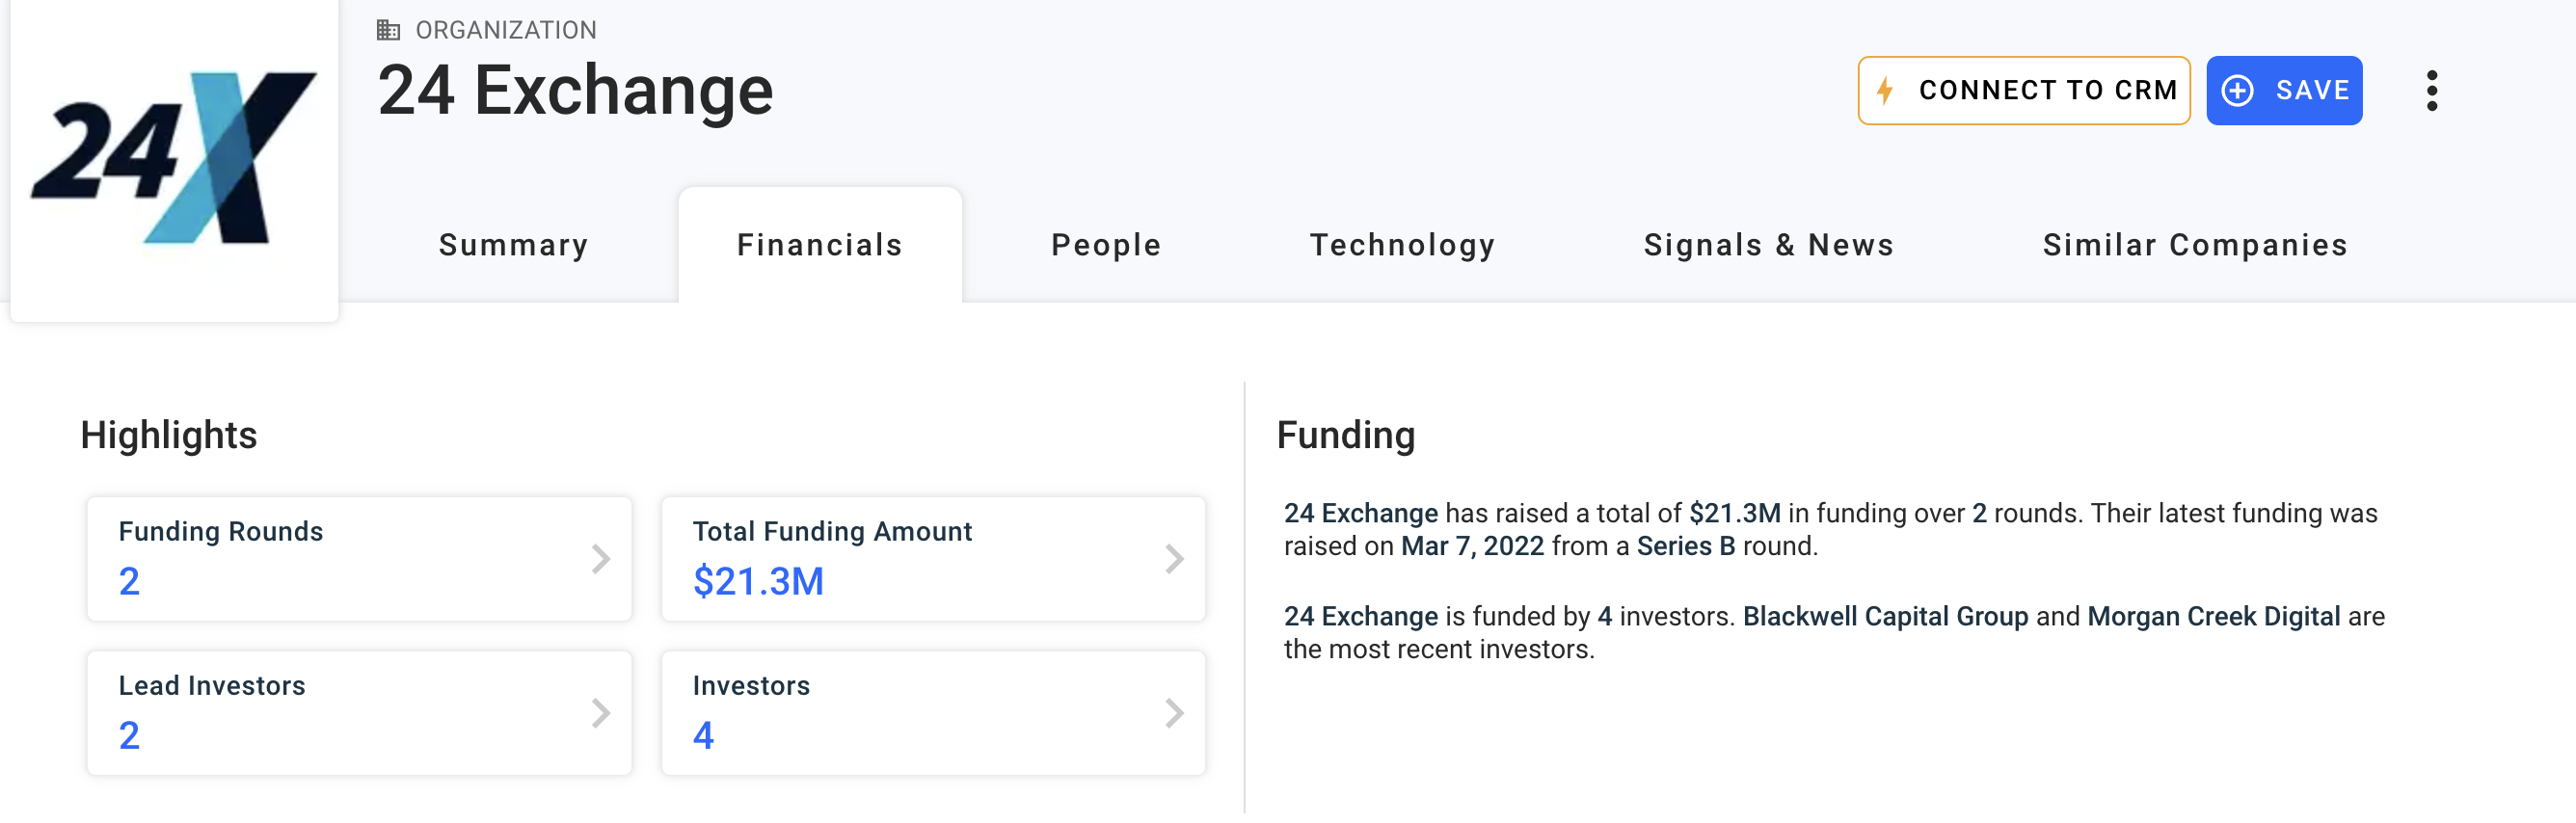
Task: Open the Blackwell Capital Group link
Action: click(x=1885, y=616)
